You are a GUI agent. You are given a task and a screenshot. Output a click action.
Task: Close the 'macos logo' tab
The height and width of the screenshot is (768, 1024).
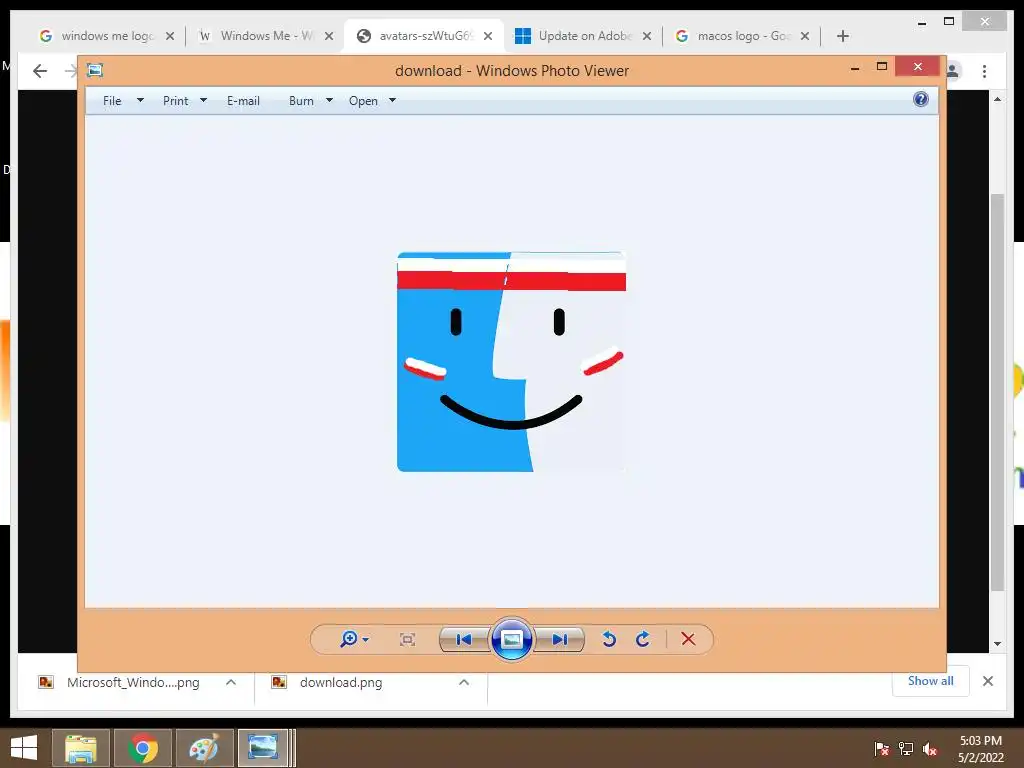(805, 36)
